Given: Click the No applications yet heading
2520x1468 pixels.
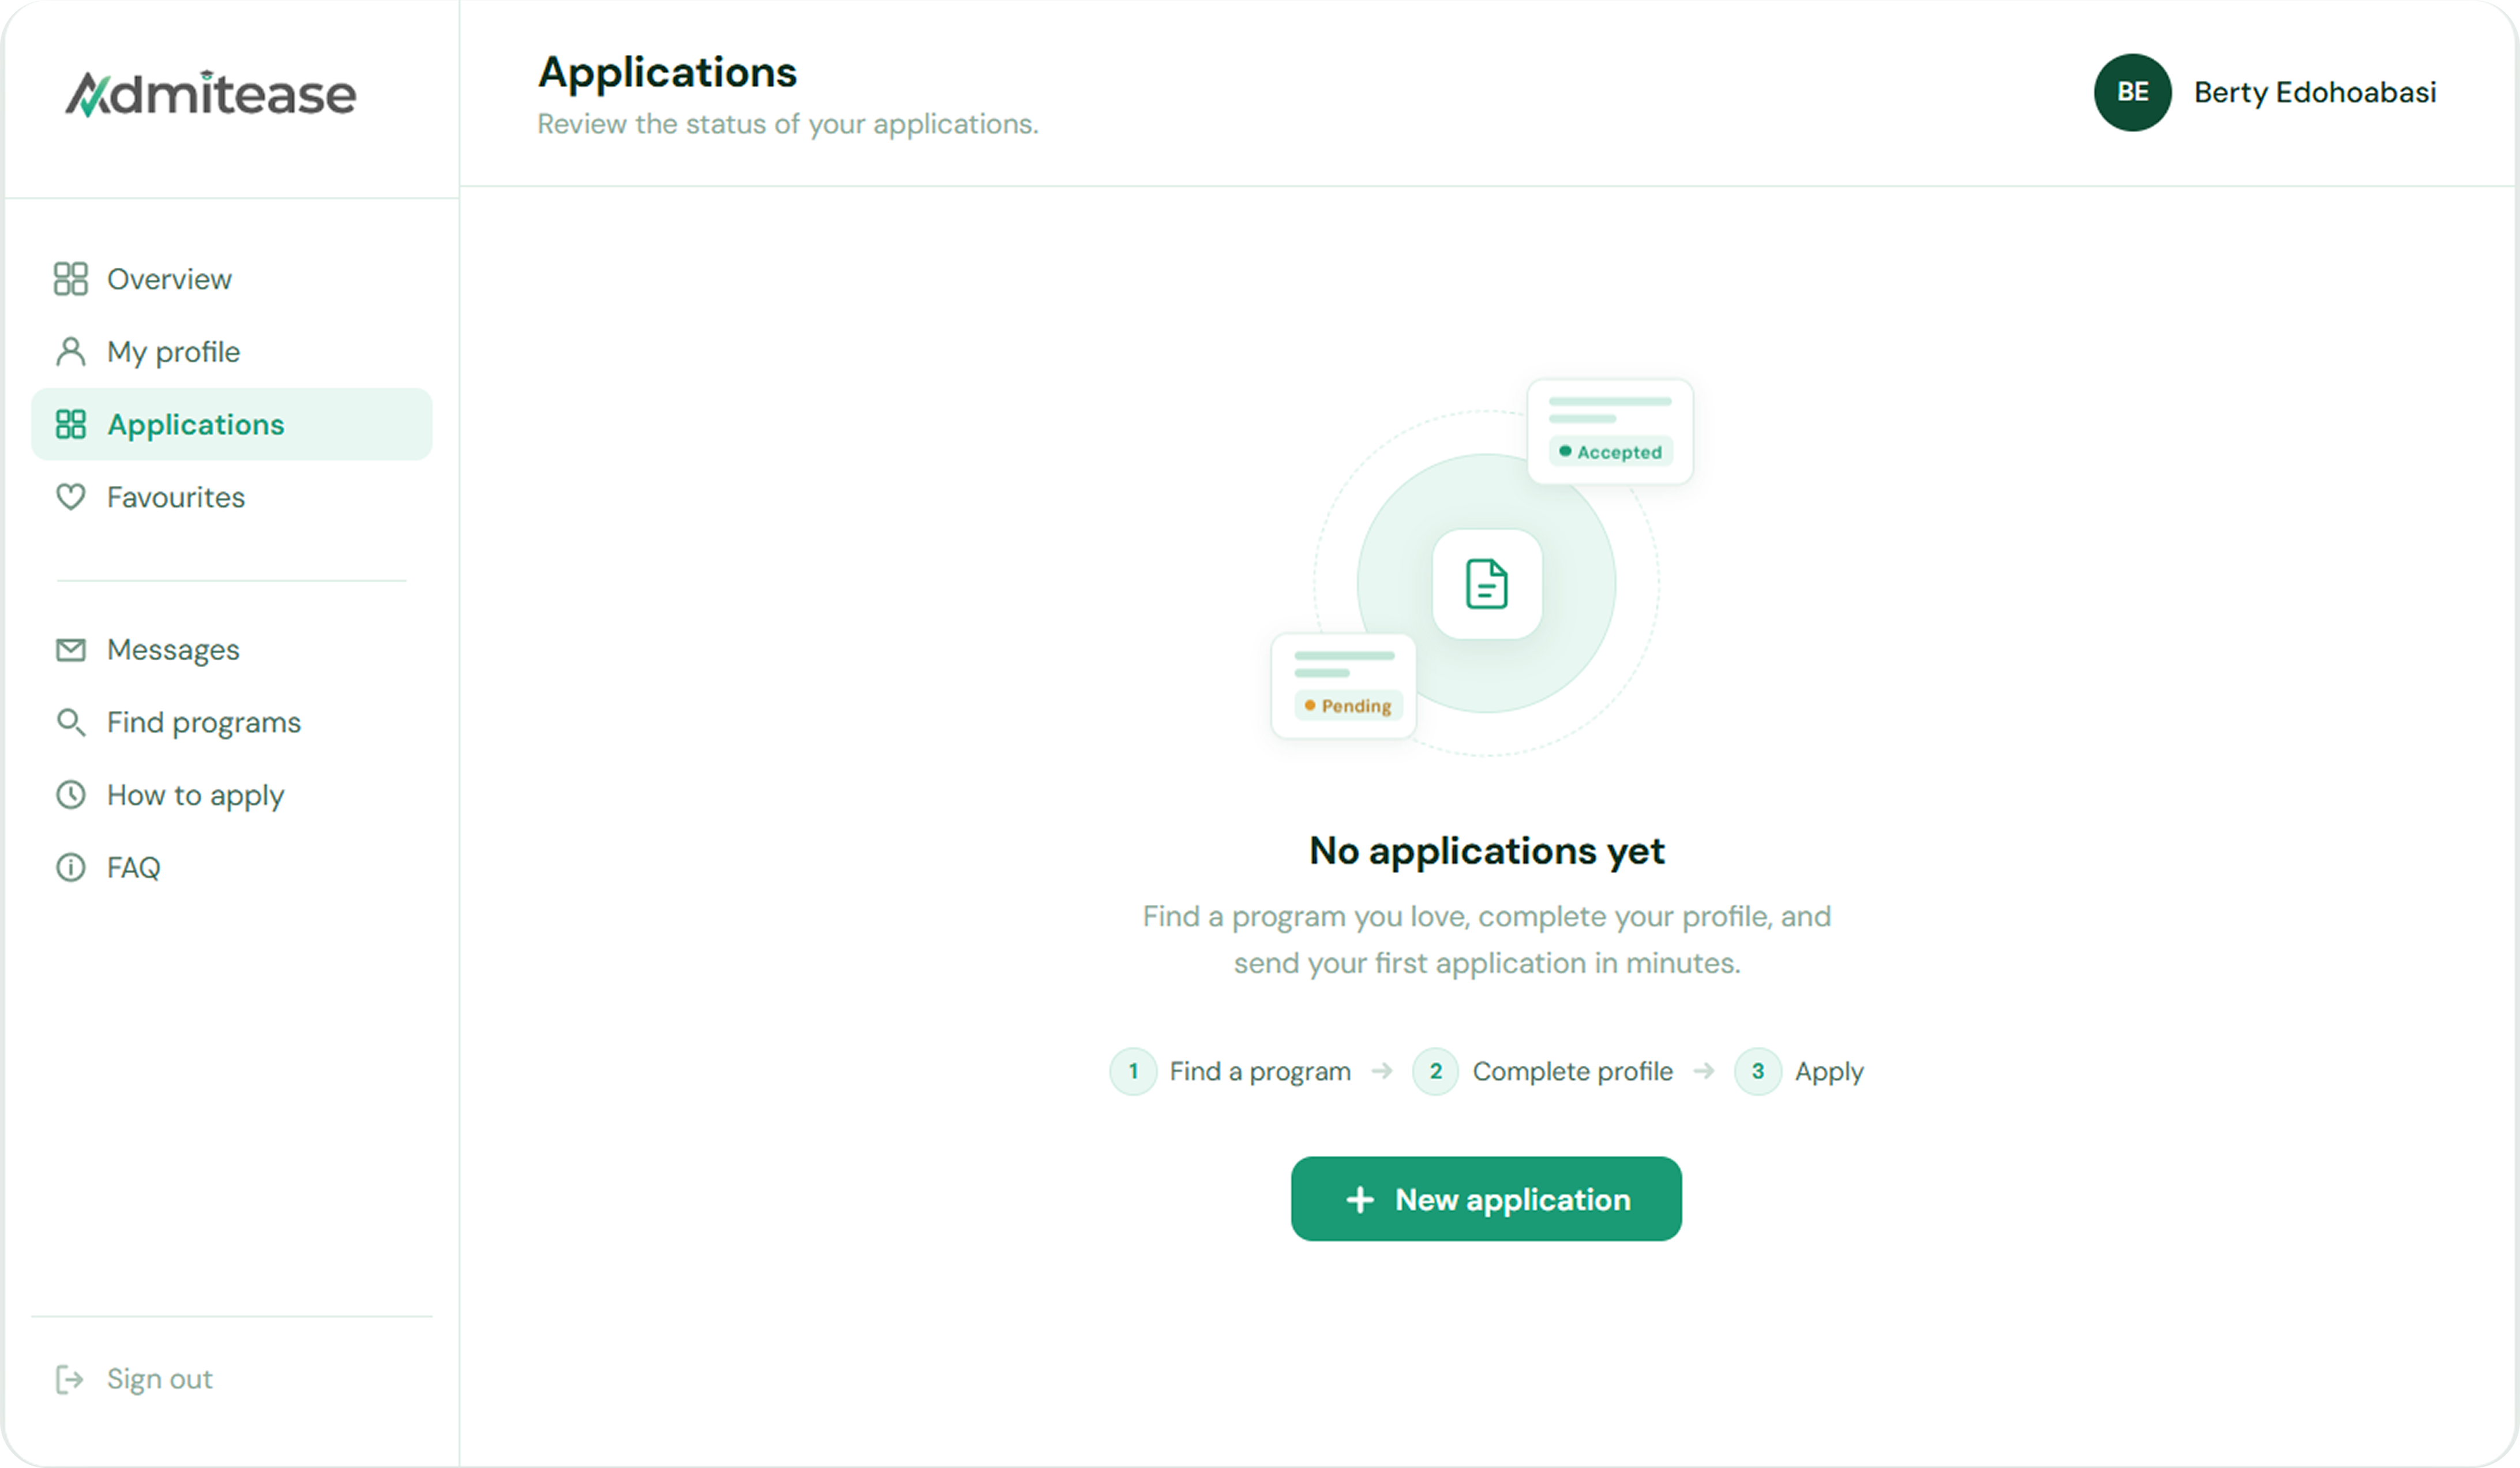Looking at the screenshot, I should coord(1486,851).
